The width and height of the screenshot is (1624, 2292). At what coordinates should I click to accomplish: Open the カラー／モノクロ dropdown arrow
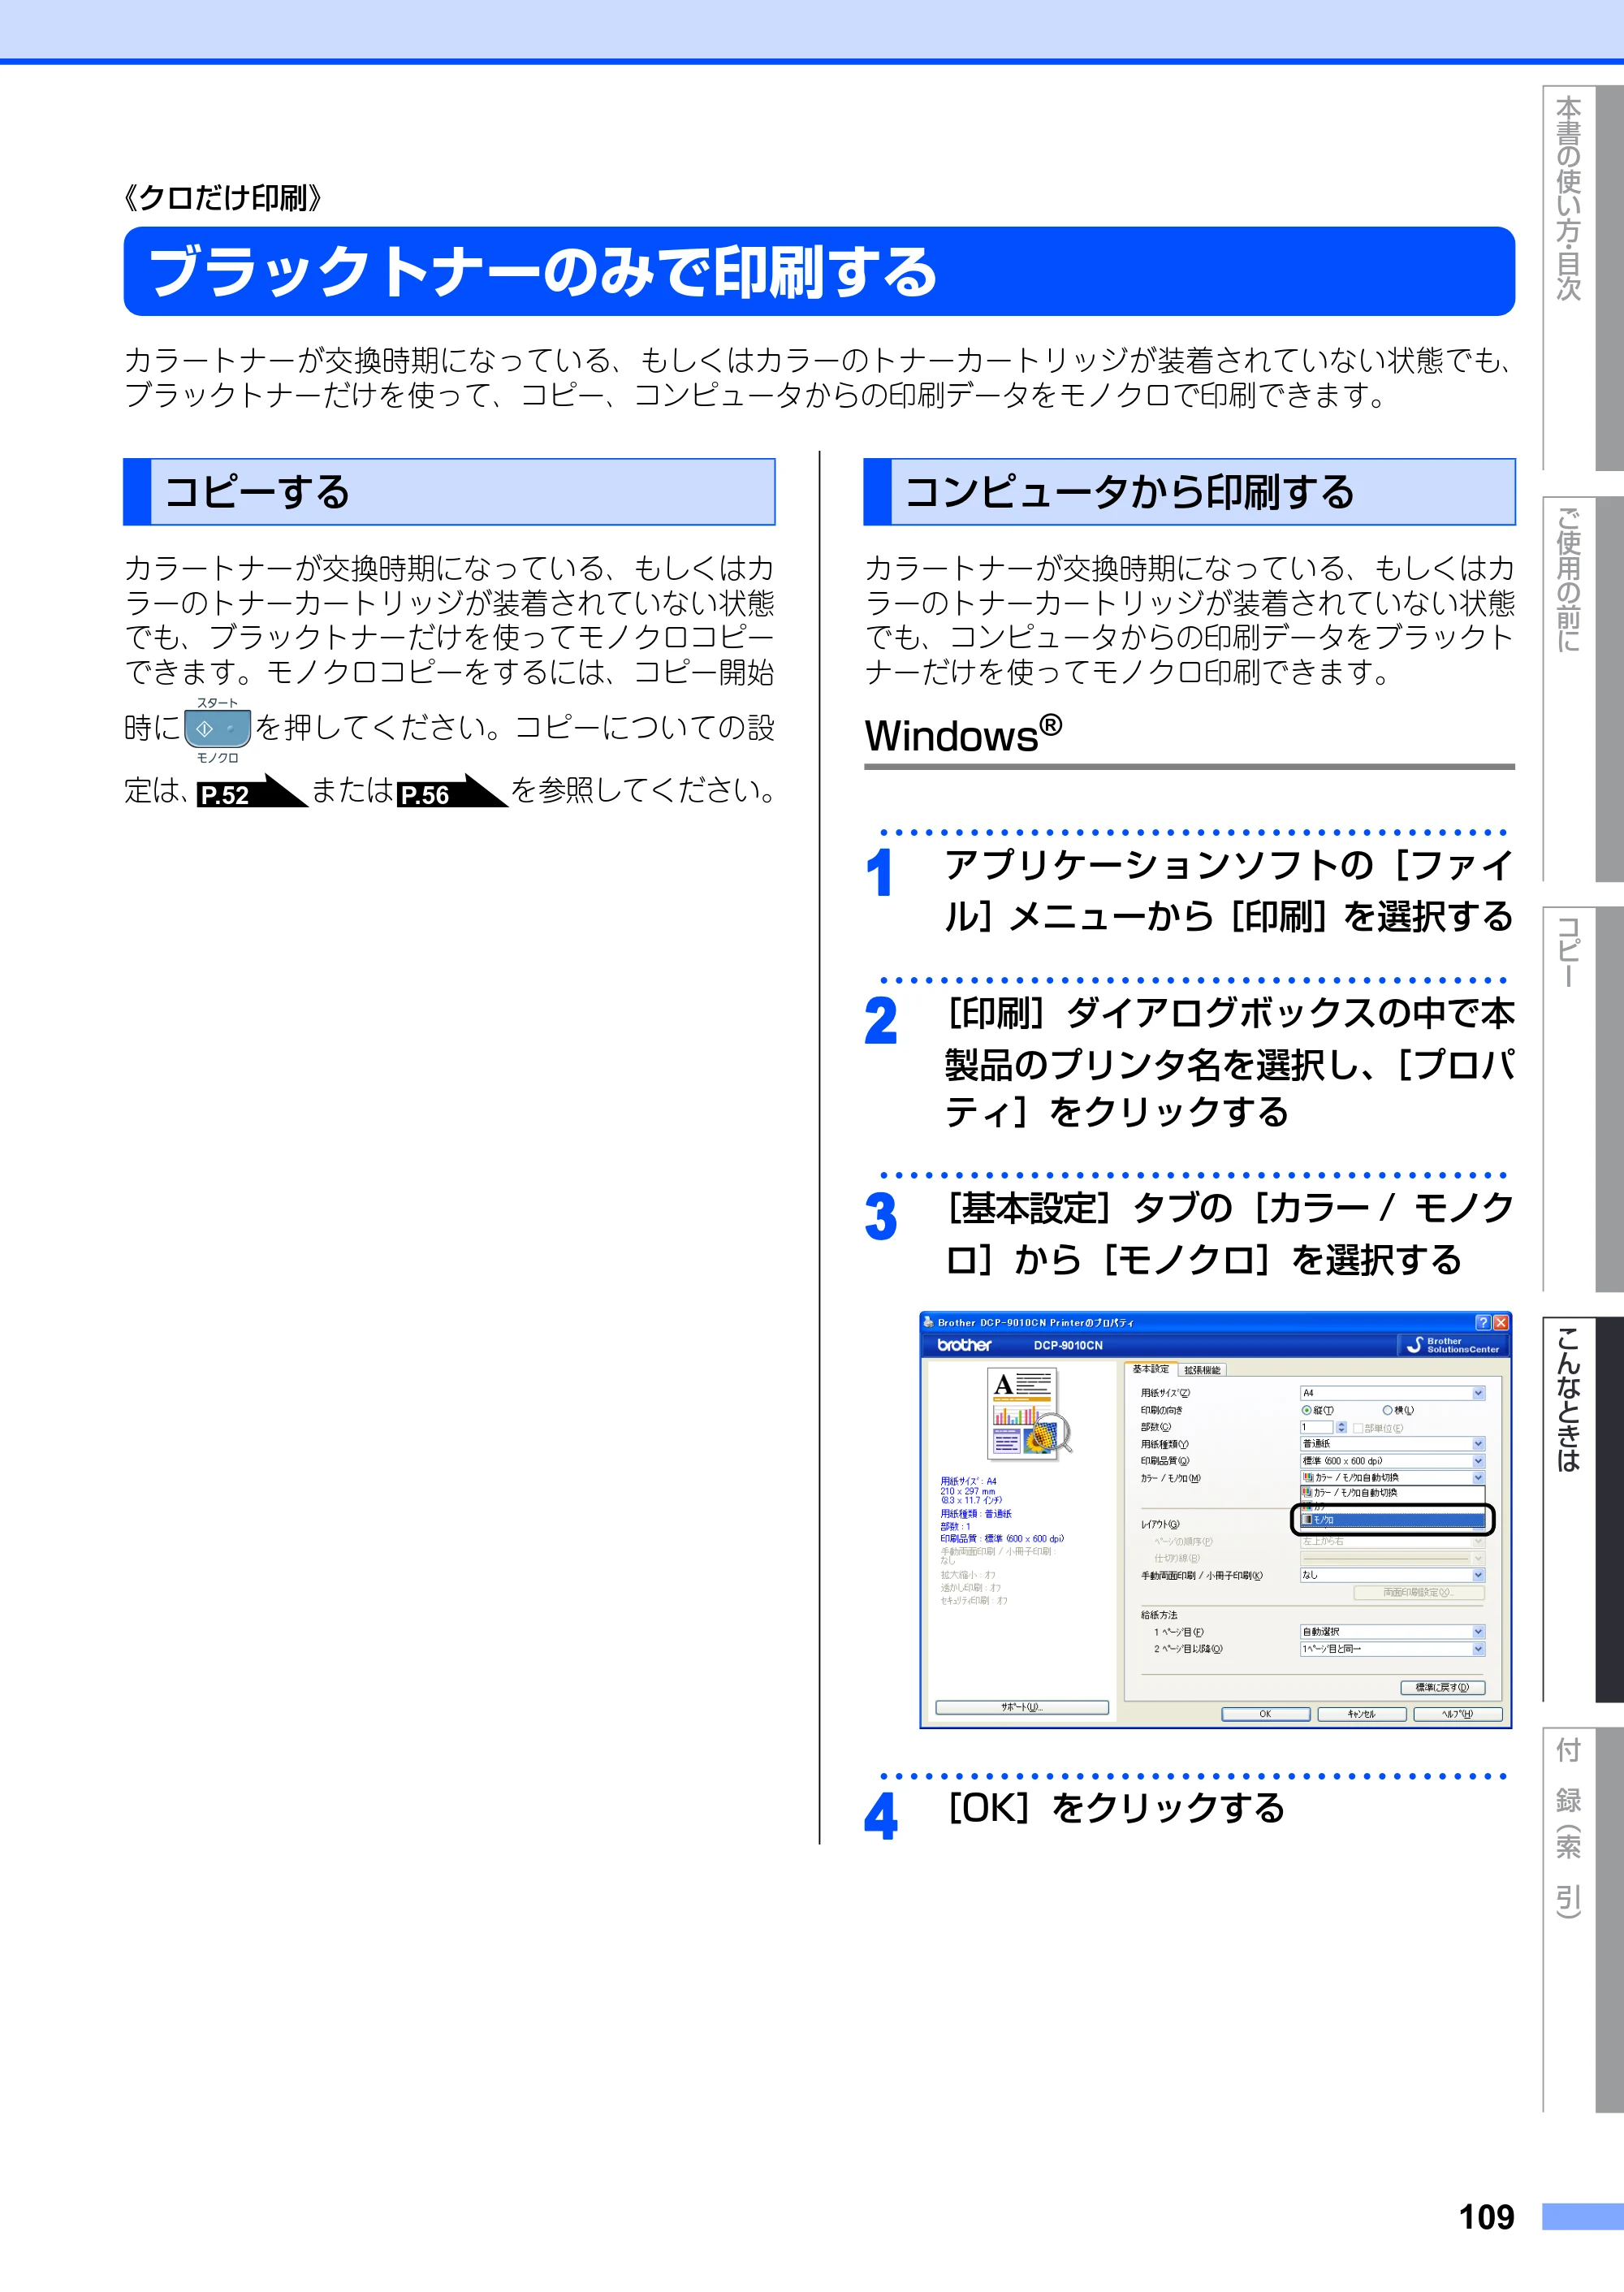tap(1478, 1478)
